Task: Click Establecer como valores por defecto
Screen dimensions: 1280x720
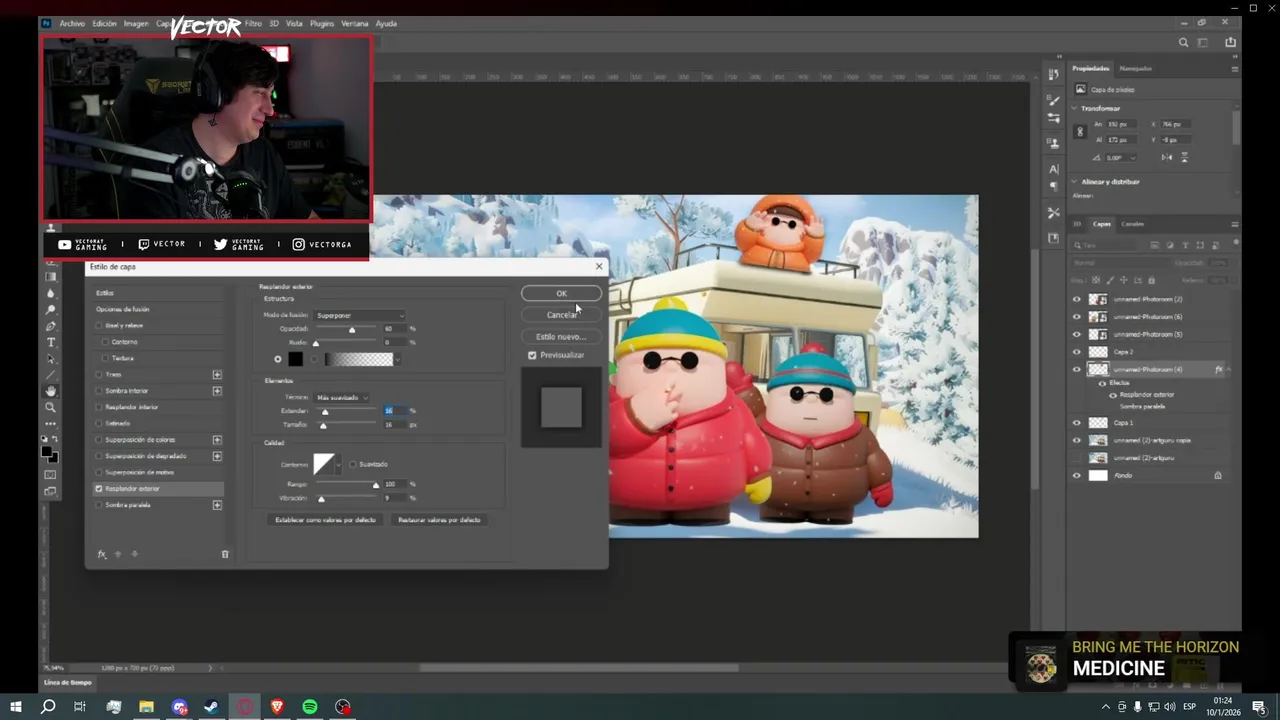Action: 326,520
